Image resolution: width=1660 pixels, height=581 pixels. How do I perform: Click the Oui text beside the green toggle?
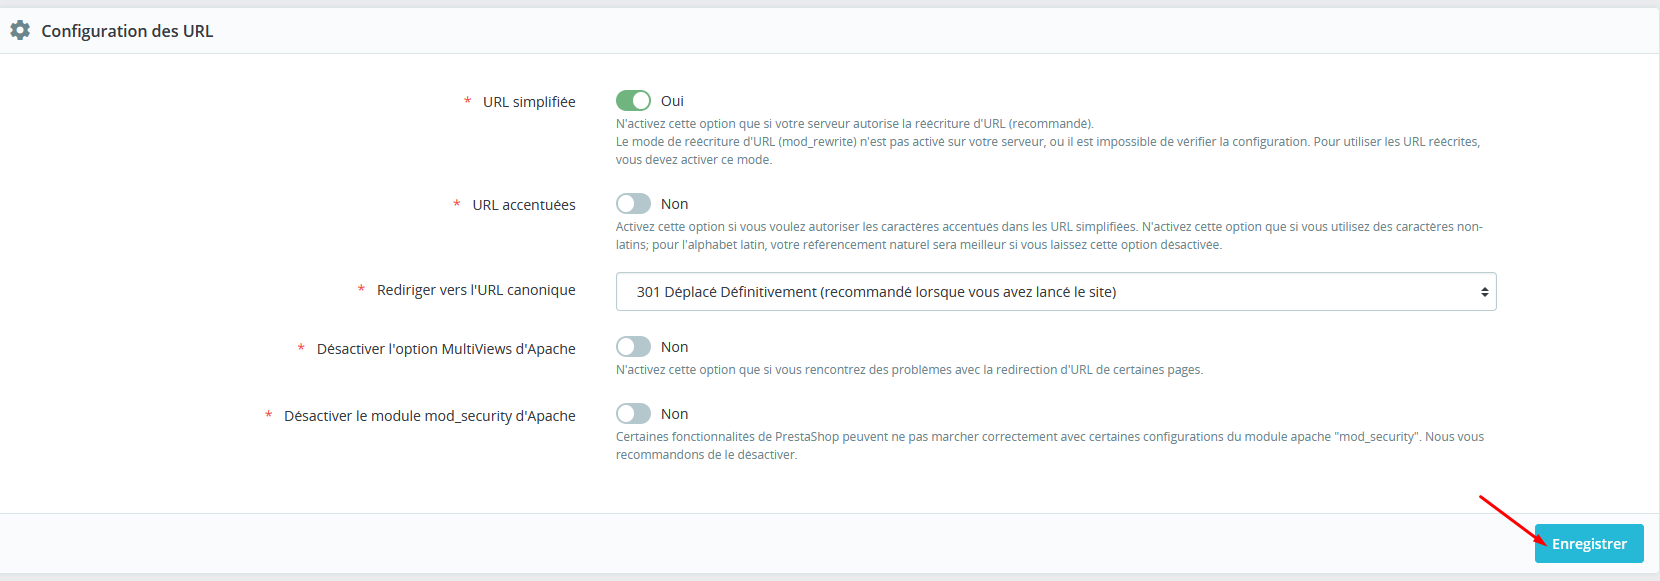(x=672, y=101)
